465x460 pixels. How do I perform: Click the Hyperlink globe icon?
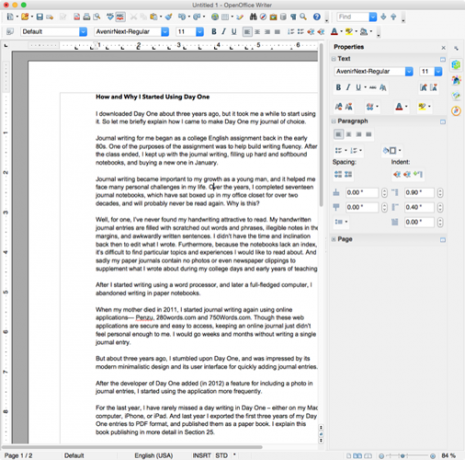coord(215,17)
